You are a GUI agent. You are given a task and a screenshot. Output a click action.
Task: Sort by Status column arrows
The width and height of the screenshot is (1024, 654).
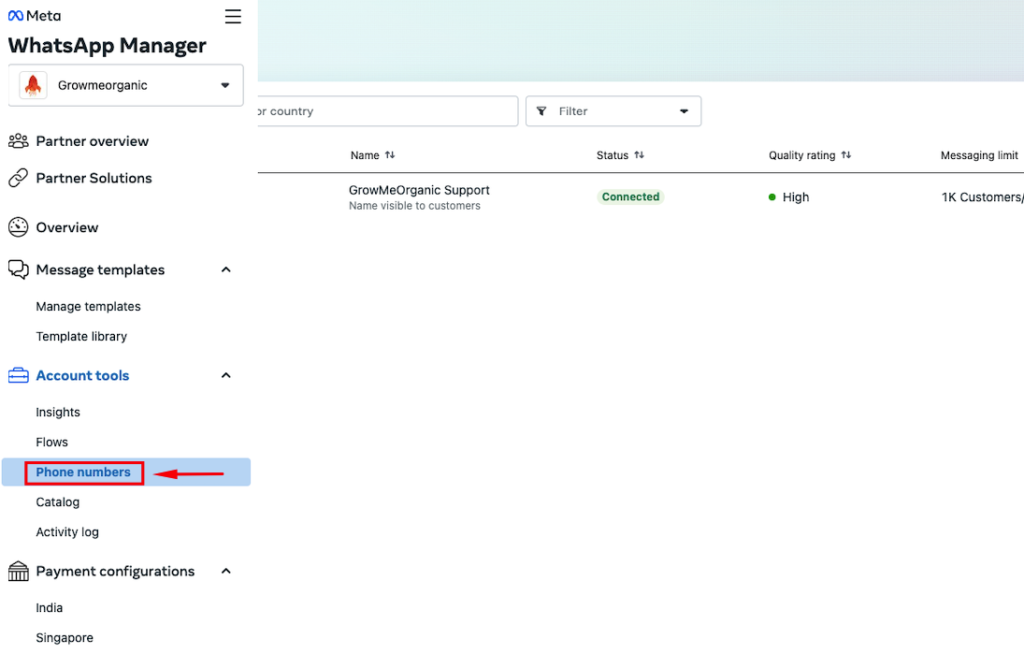coord(639,155)
